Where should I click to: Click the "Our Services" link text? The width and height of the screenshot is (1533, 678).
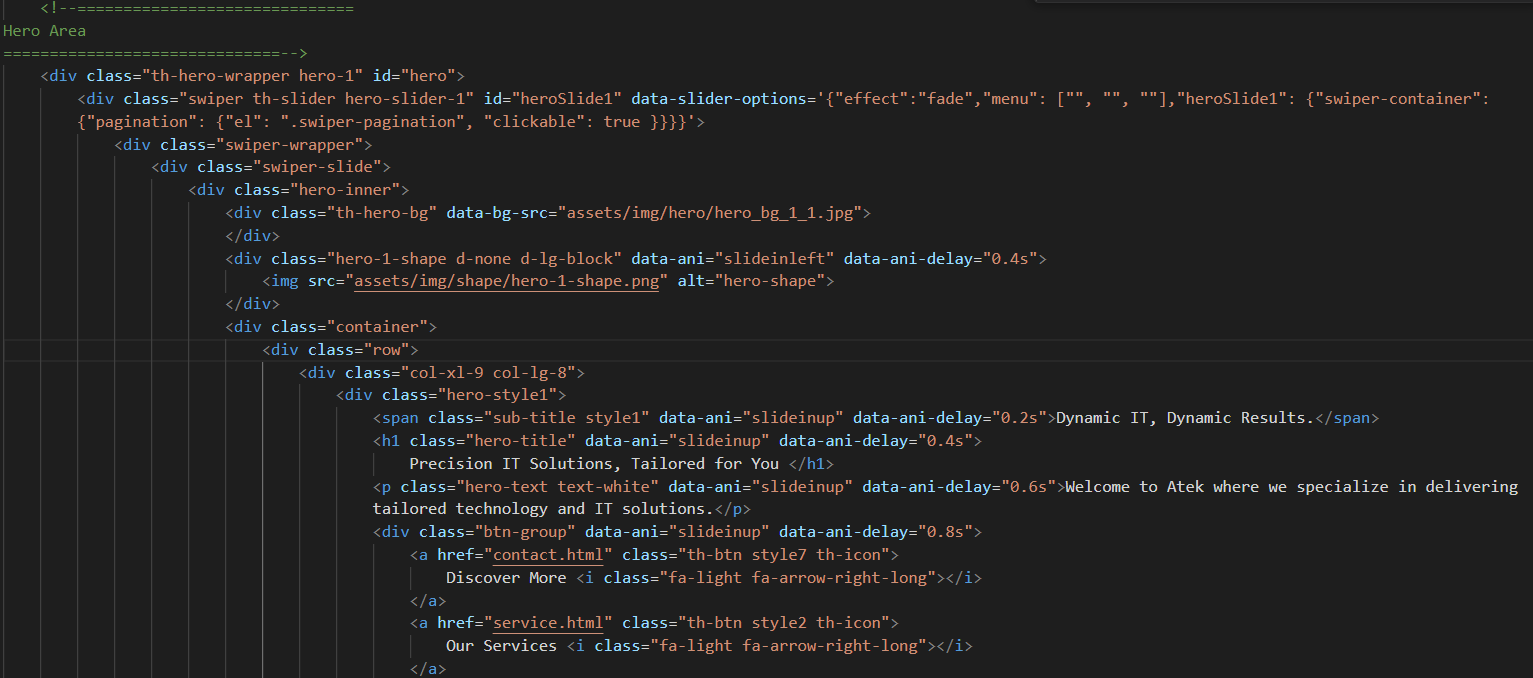500,645
